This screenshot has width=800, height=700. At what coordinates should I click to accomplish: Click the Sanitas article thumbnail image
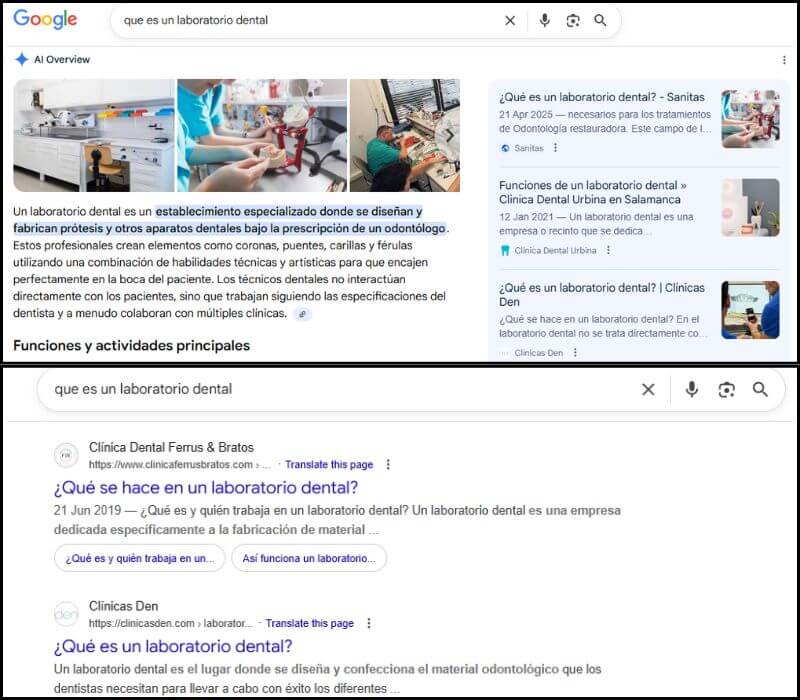click(x=748, y=120)
